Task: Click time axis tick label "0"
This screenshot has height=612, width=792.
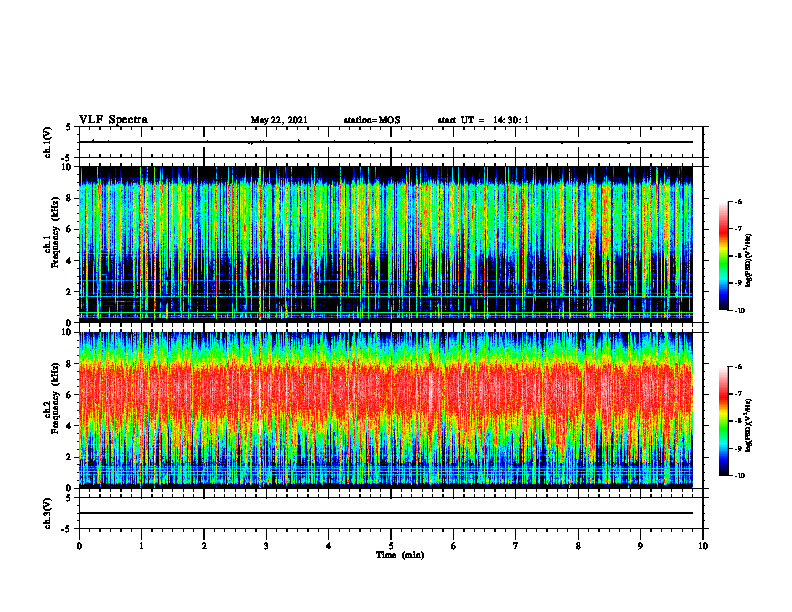Action: 79,546
